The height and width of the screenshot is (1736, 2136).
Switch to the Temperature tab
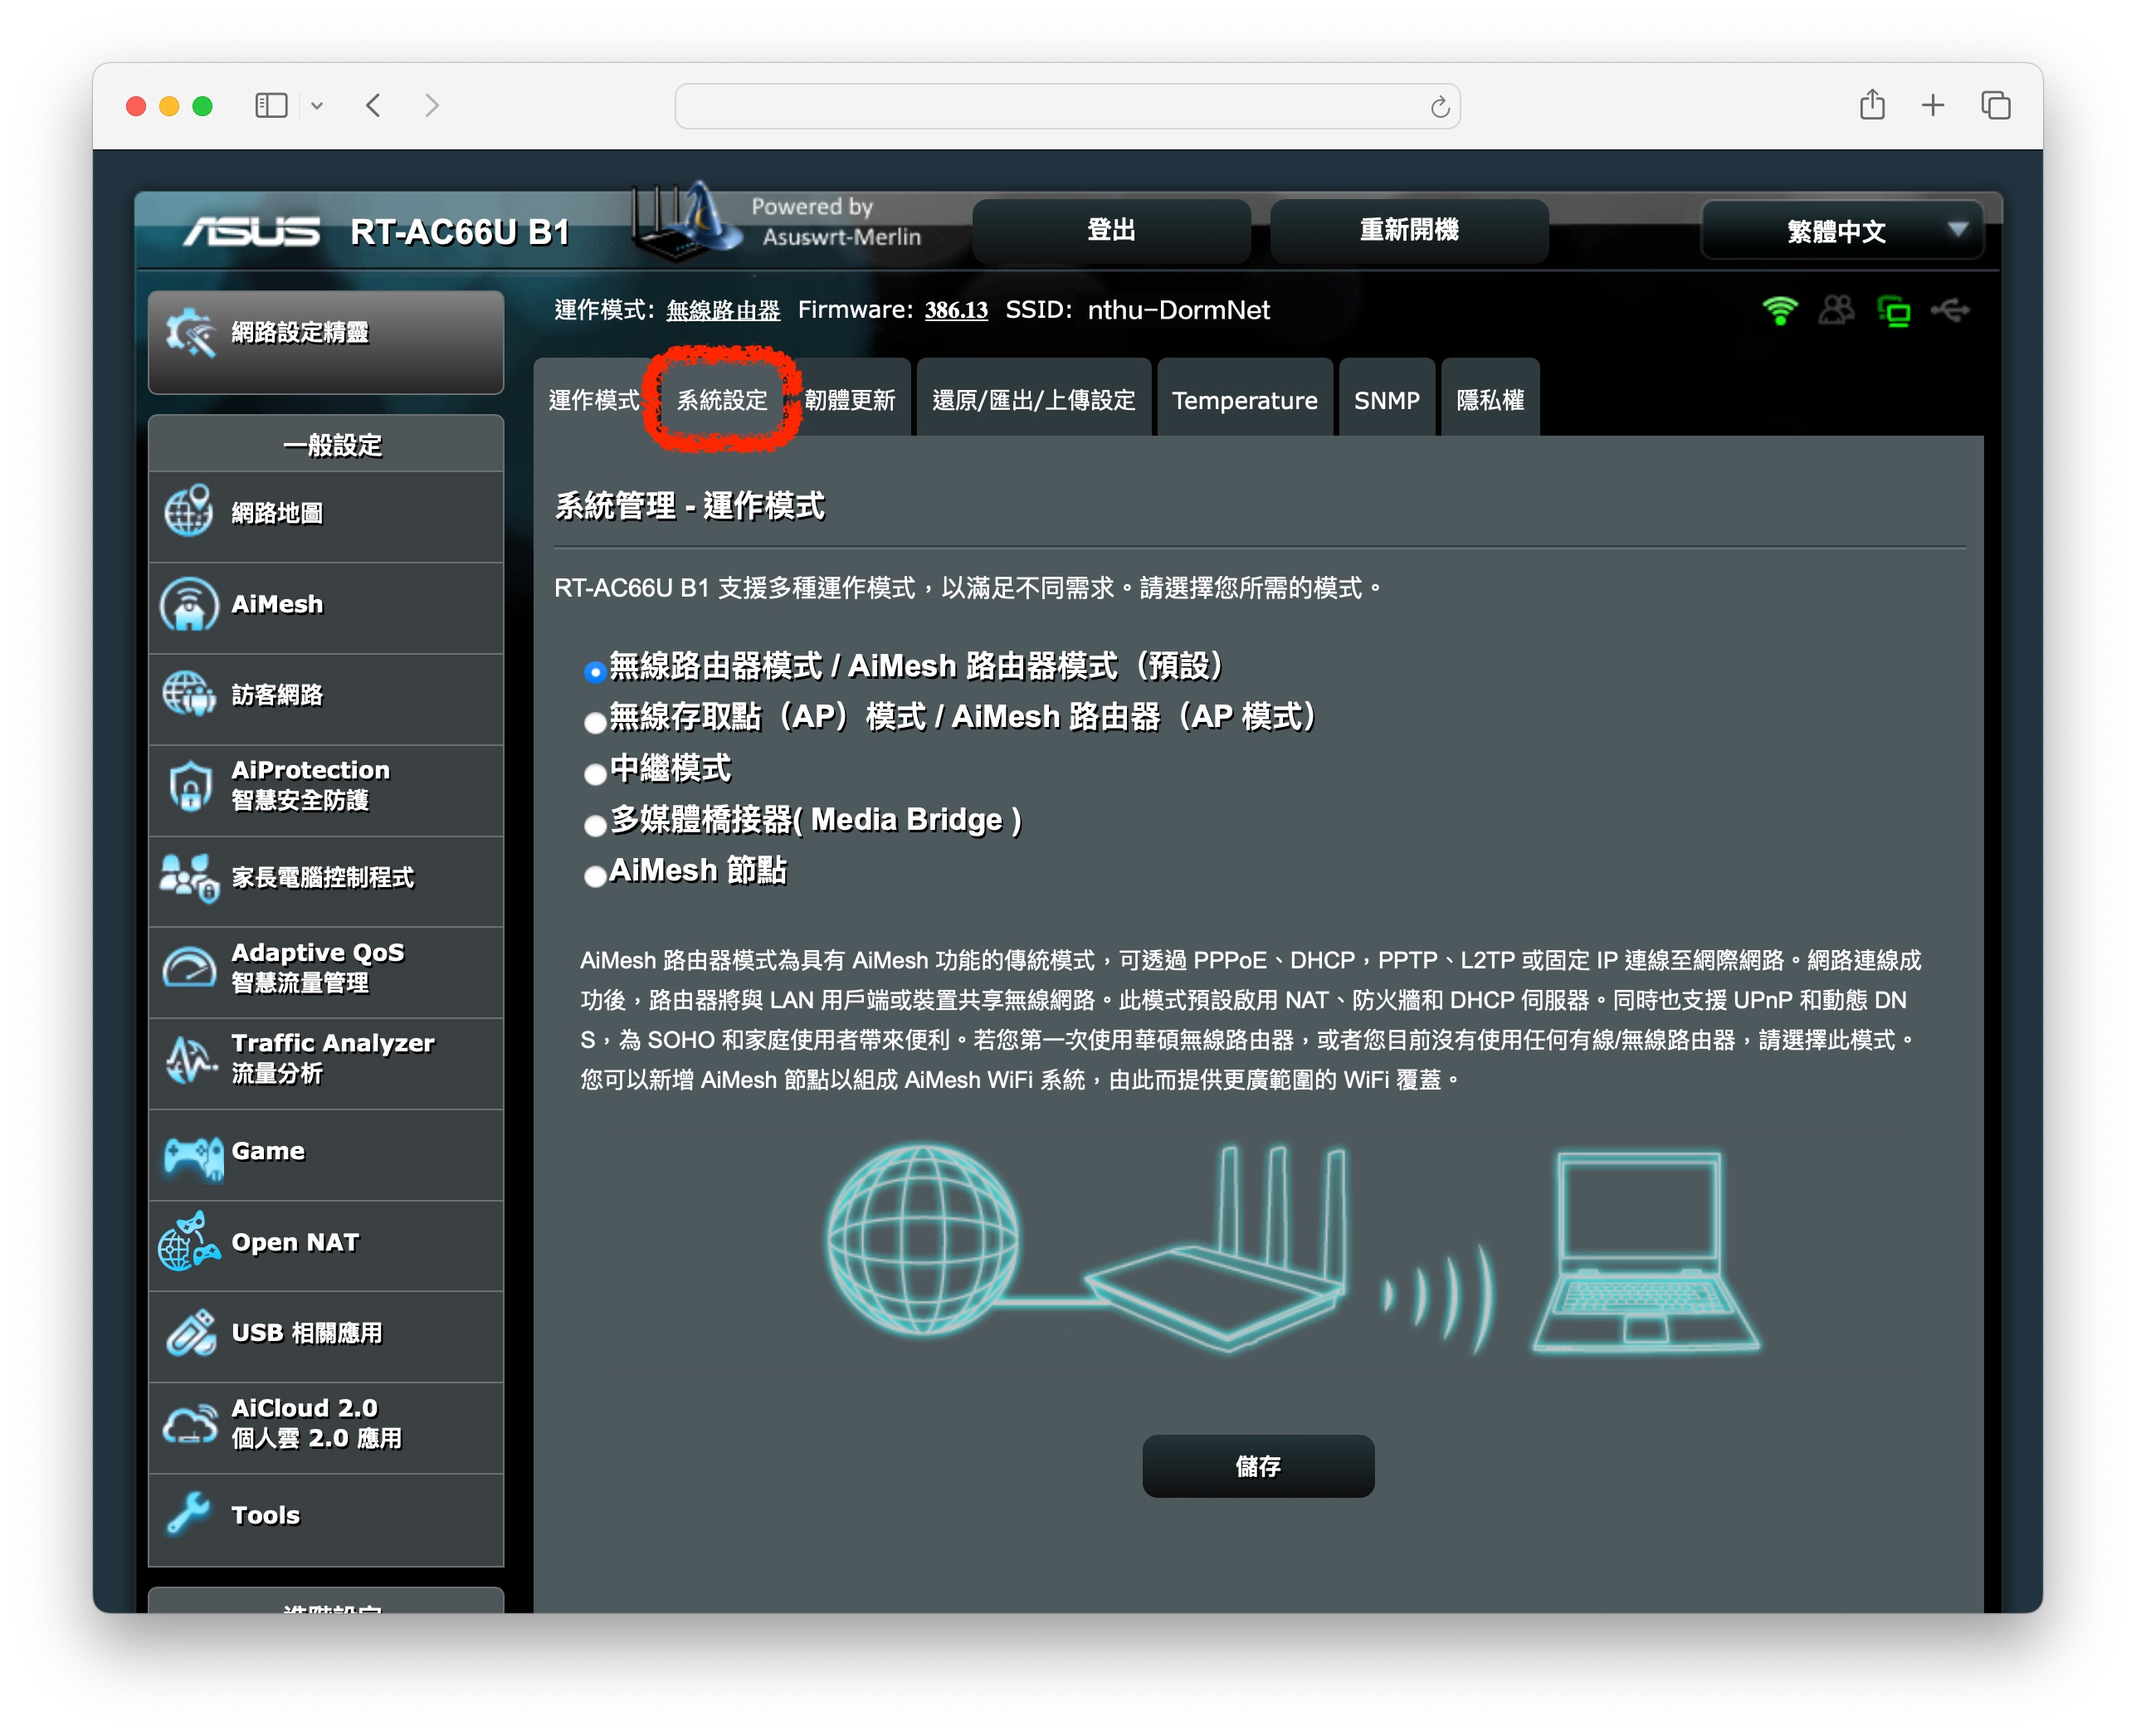pos(1243,400)
